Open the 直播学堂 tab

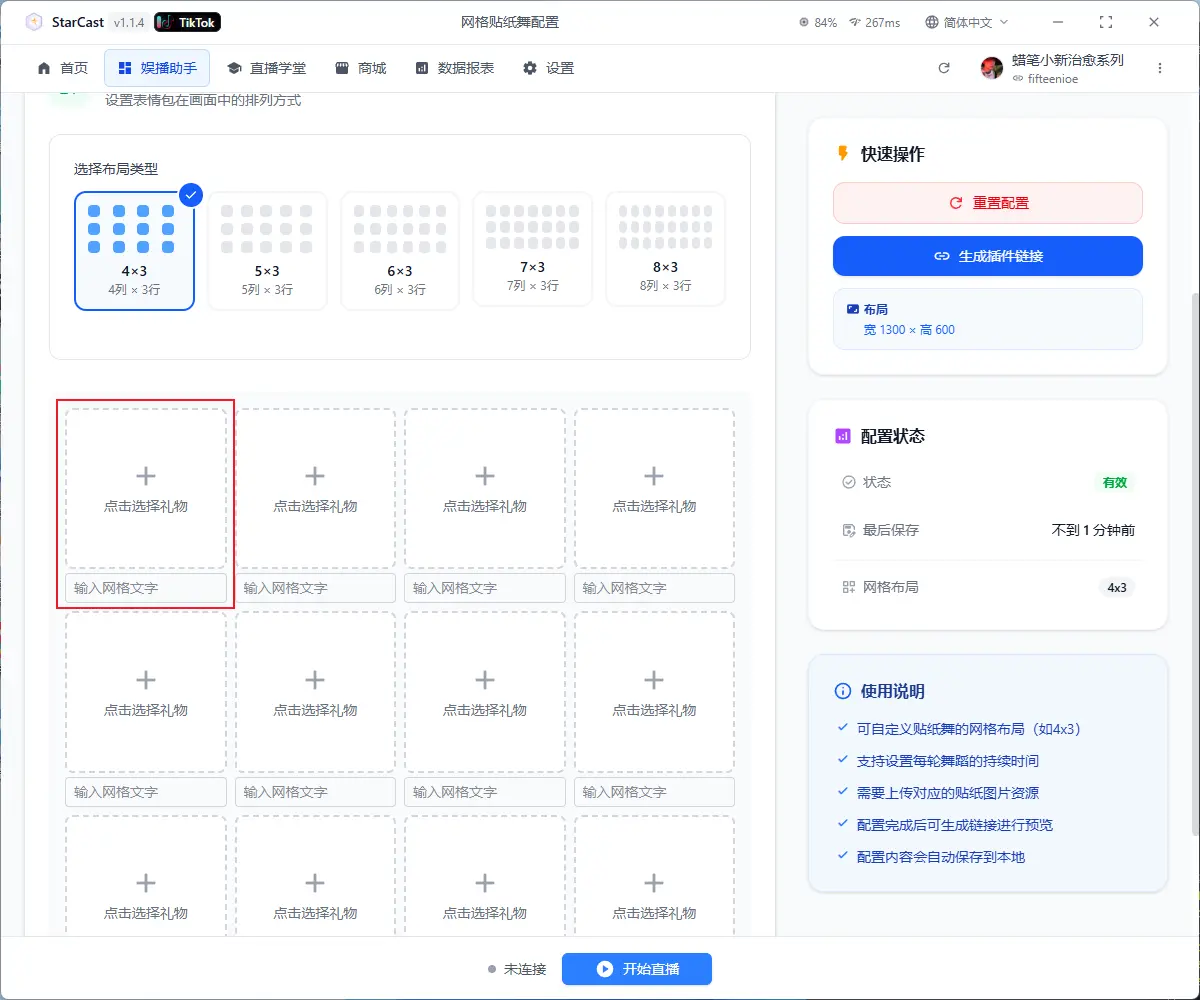tap(266, 68)
